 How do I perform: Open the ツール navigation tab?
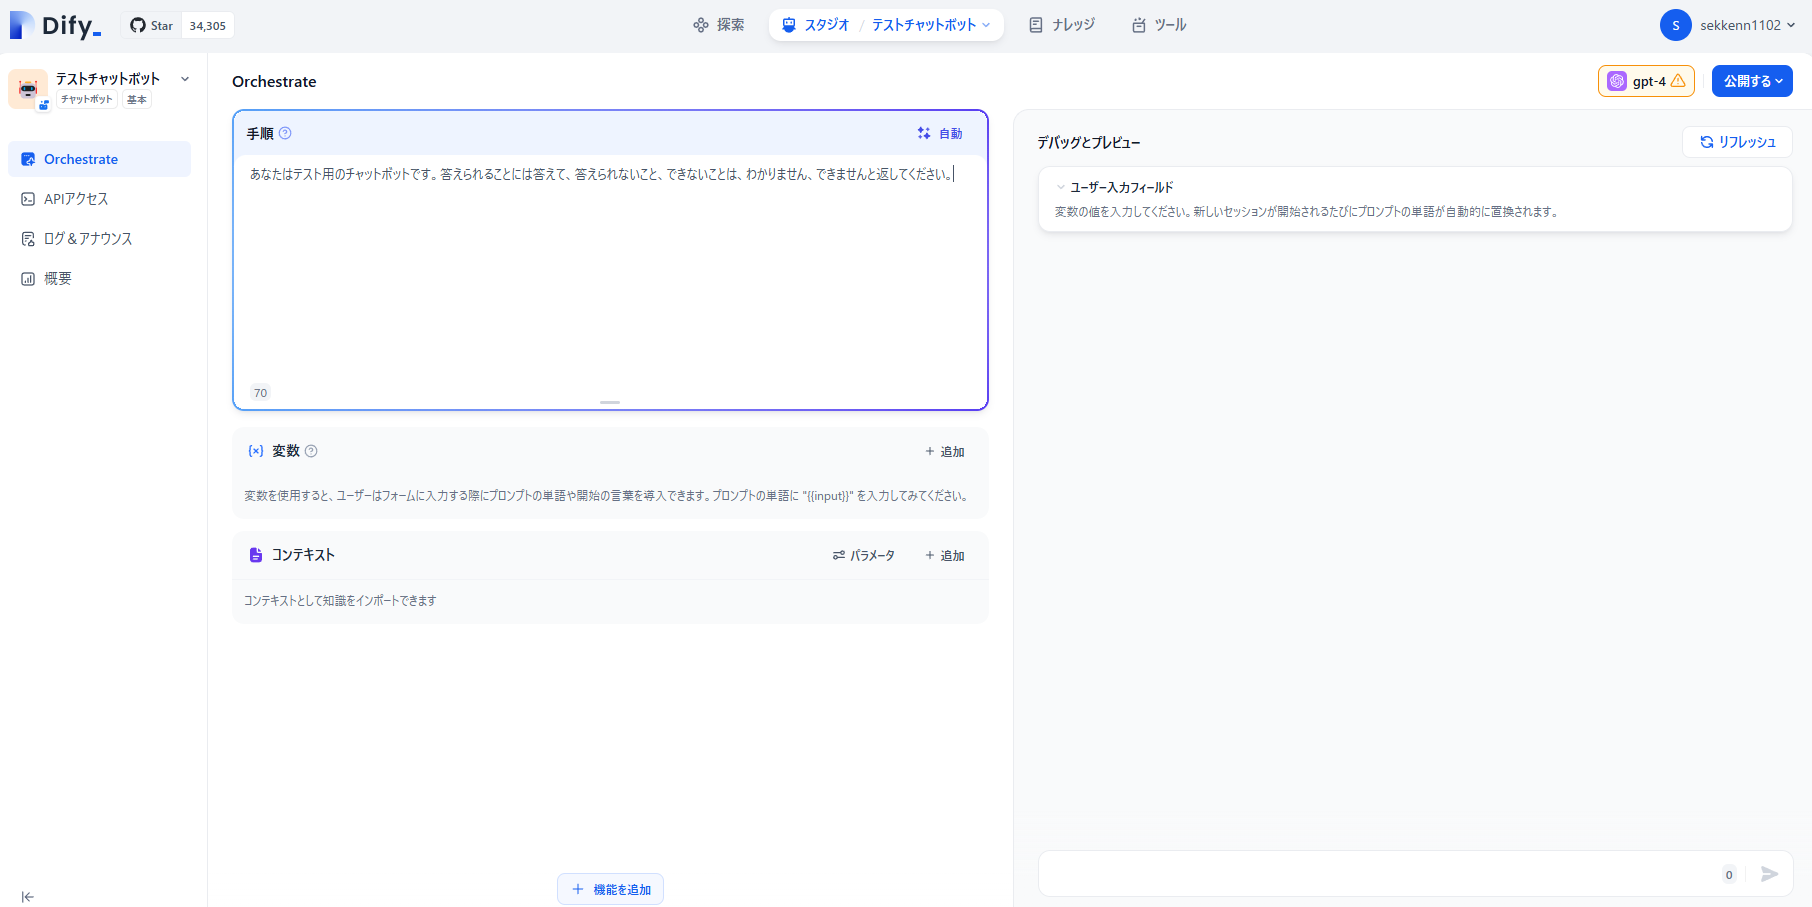click(x=1159, y=25)
